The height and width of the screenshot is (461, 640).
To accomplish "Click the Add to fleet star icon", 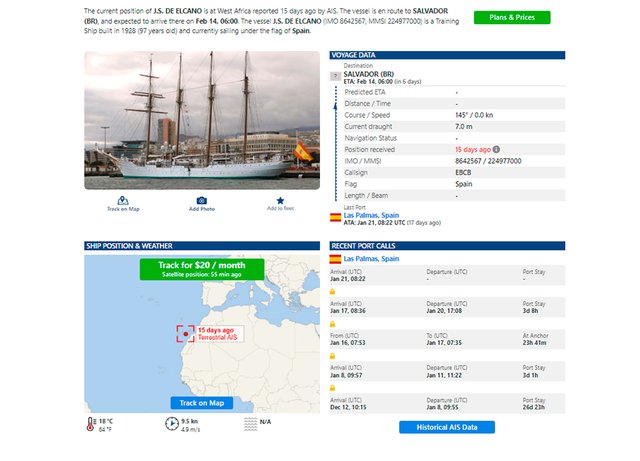I will tap(280, 200).
